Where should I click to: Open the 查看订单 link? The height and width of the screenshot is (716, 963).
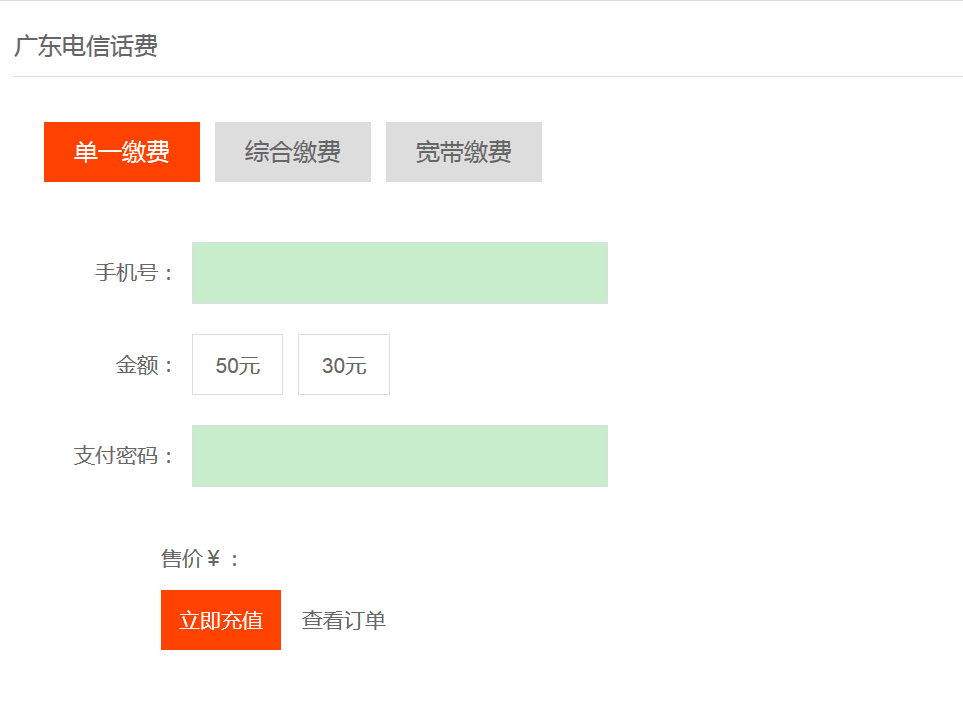[x=344, y=620]
